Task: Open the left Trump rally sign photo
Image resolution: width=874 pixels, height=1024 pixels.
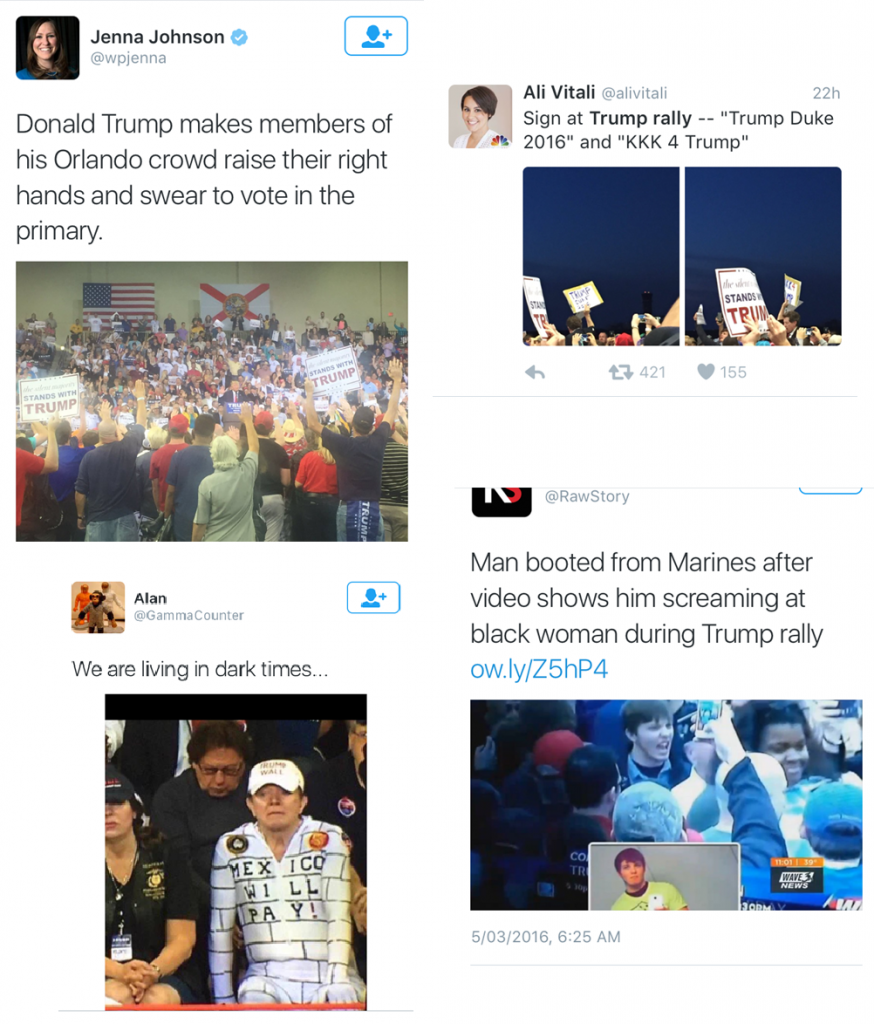Action: 601,256
